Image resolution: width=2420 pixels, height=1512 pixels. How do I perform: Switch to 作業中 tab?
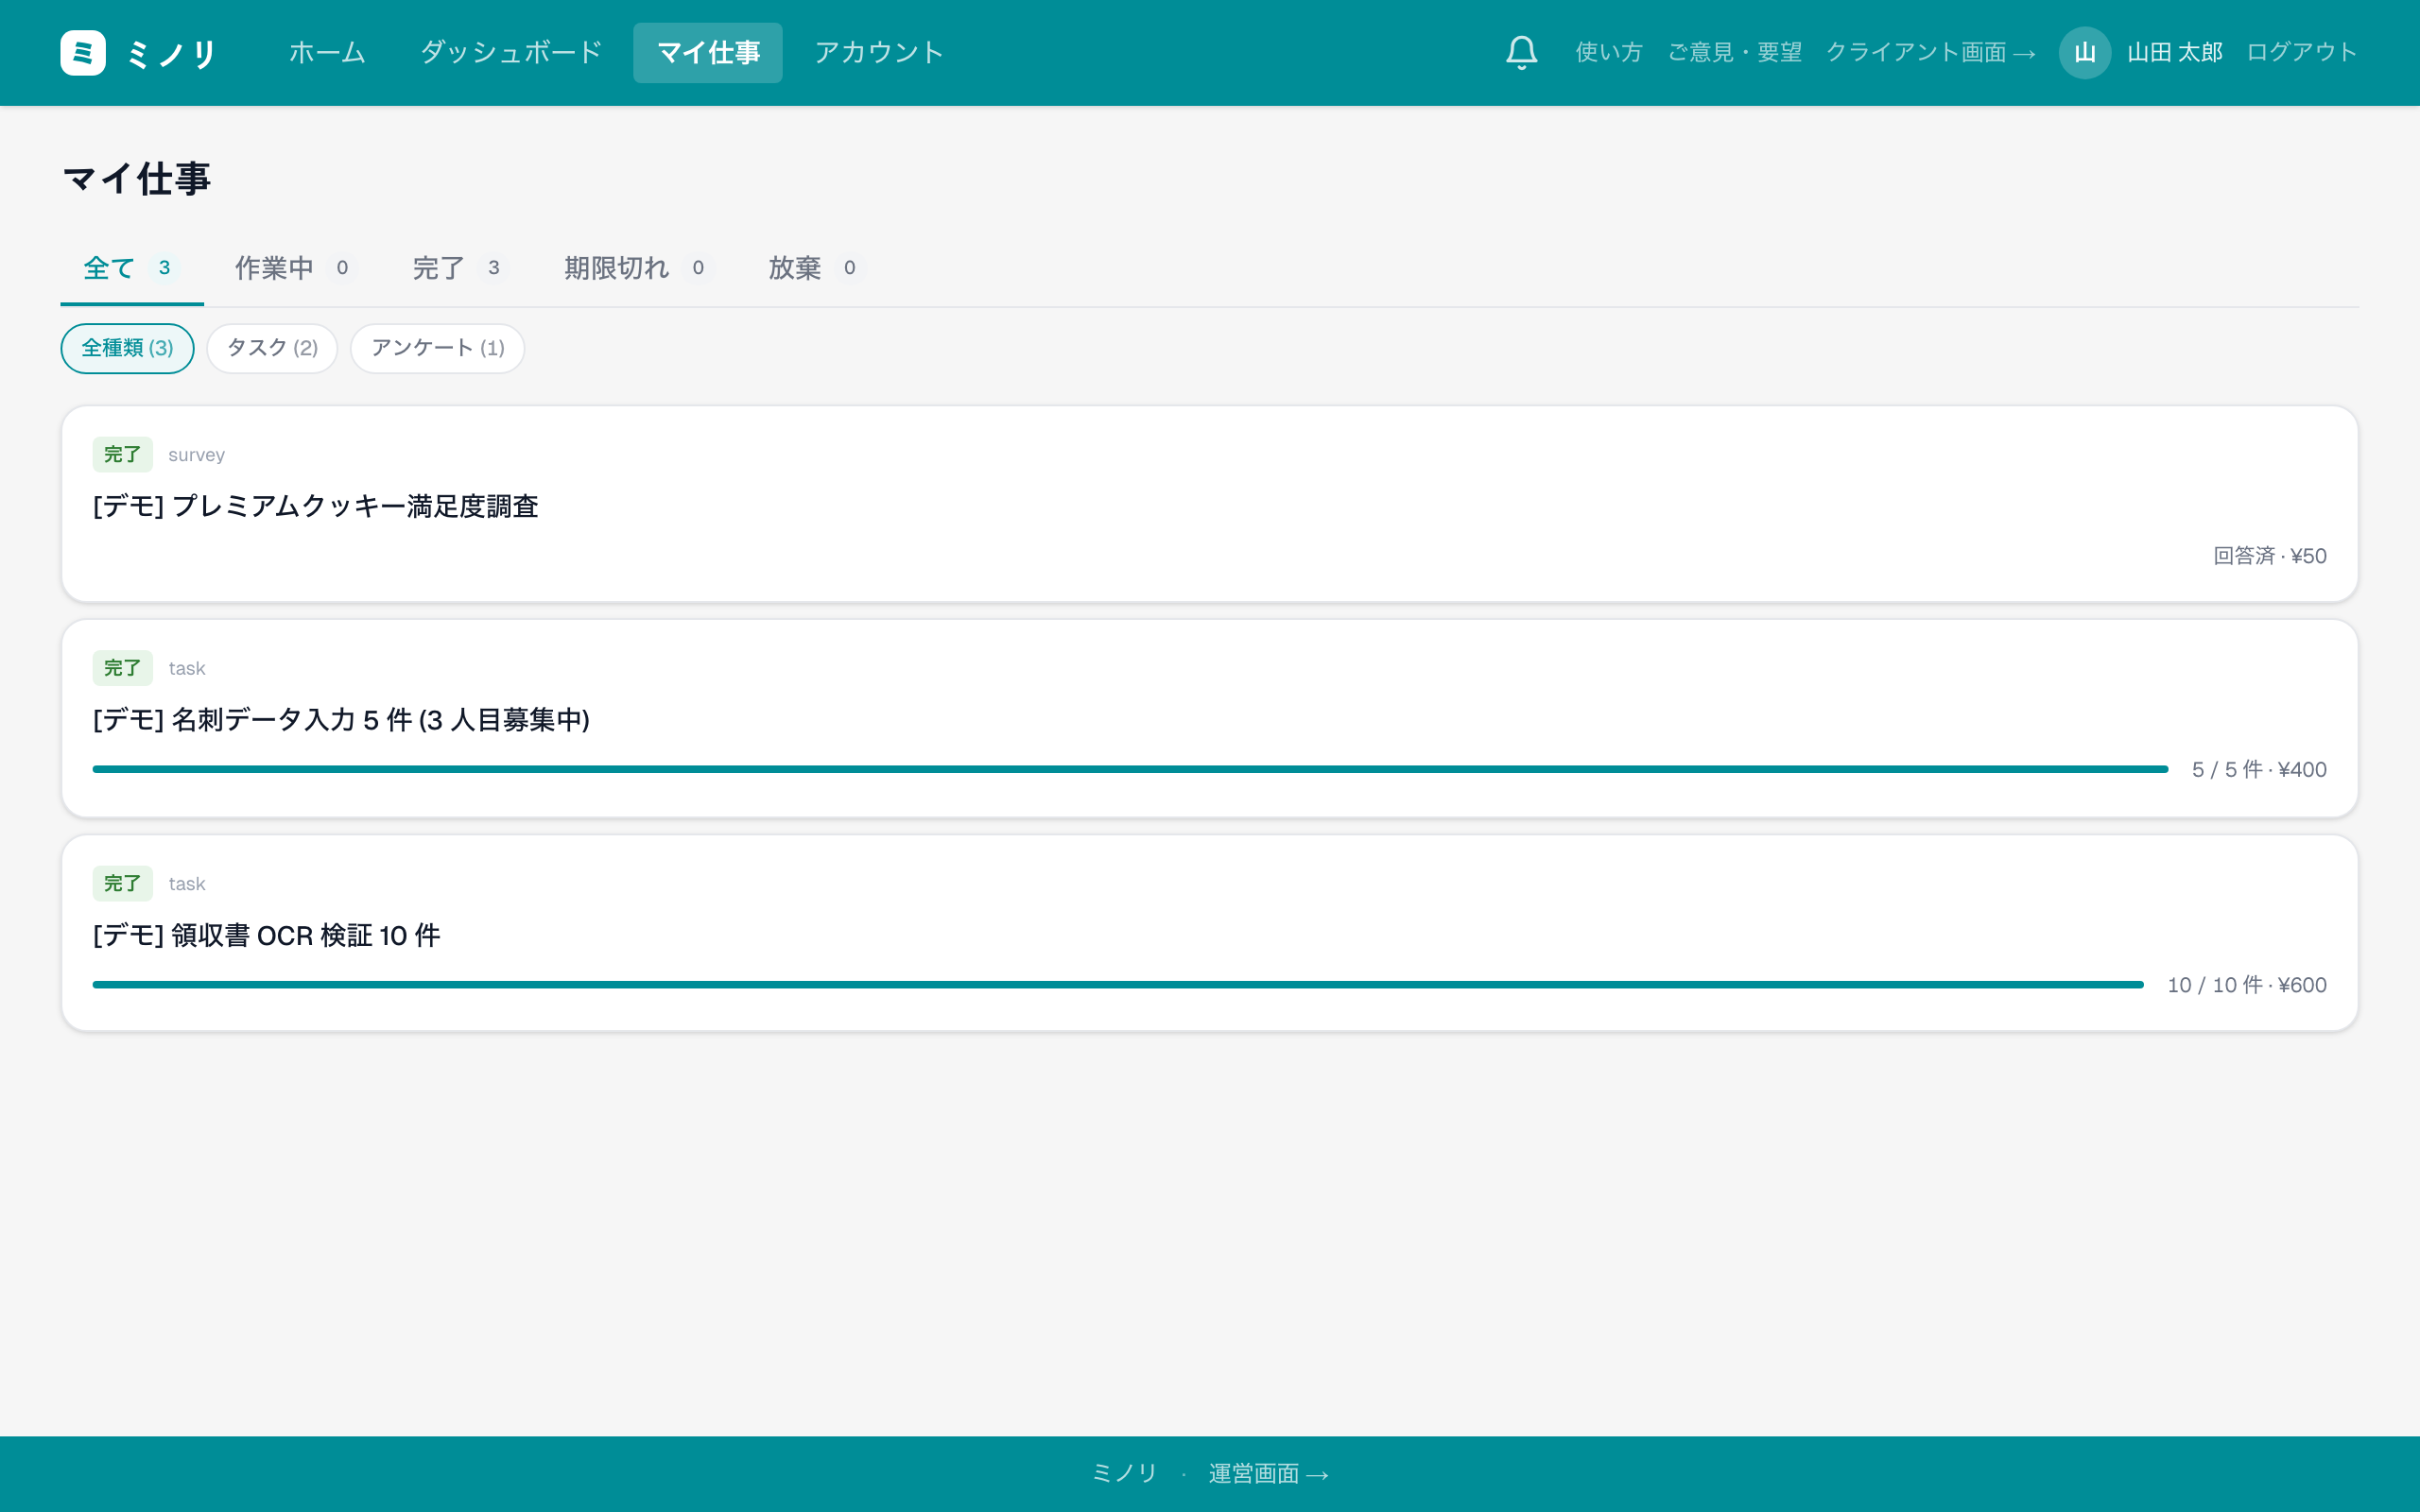tap(295, 268)
